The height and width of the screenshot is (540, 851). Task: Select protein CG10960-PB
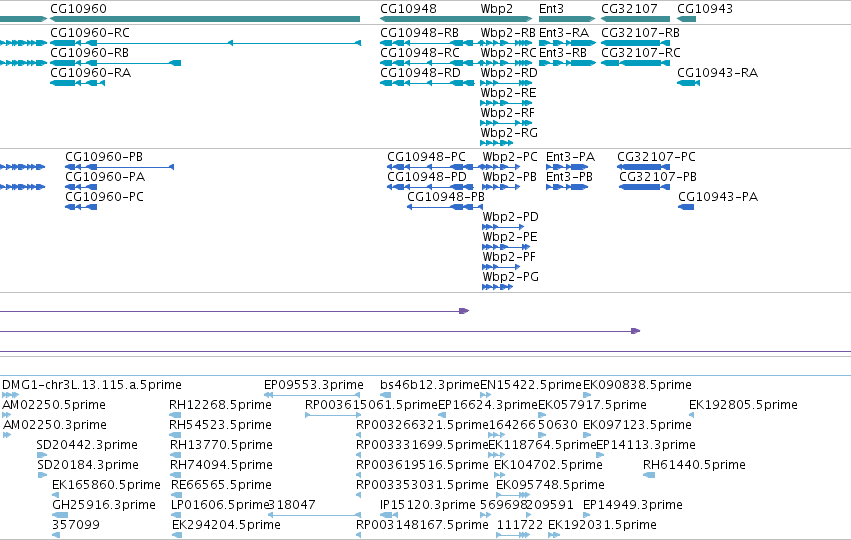click(x=119, y=167)
